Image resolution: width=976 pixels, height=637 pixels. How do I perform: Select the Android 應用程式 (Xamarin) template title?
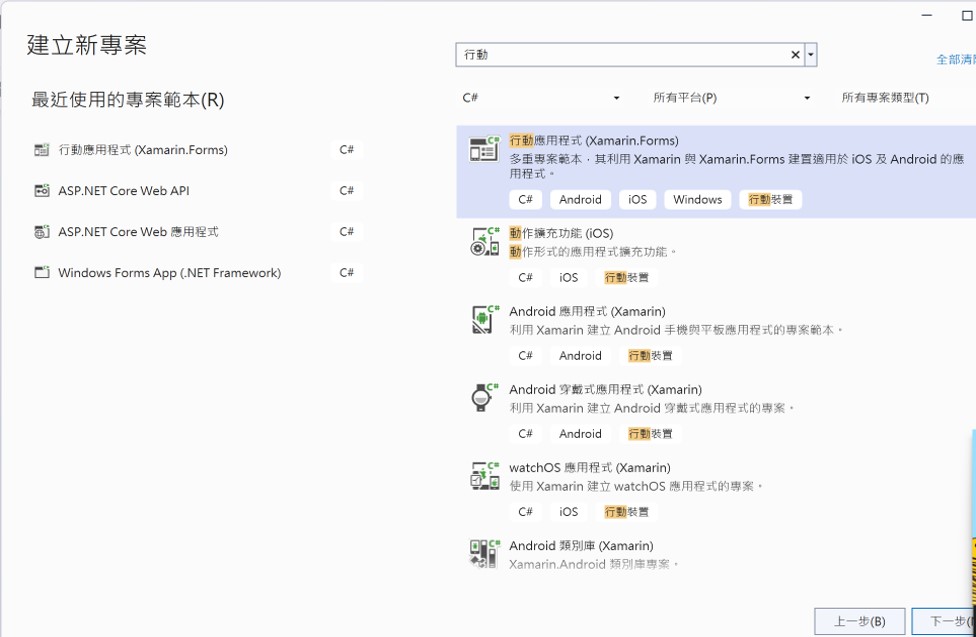point(587,311)
